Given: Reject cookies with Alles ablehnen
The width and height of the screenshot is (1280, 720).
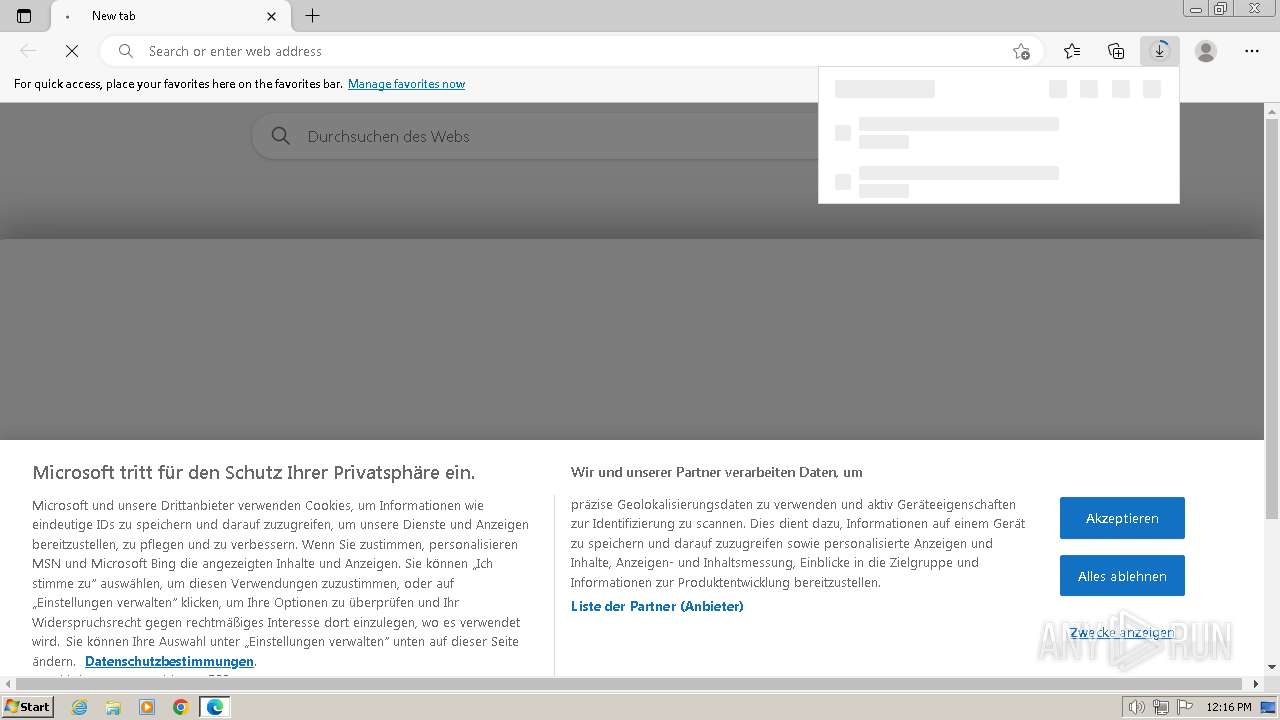Looking at the screenshot, I should (1122, 576).
